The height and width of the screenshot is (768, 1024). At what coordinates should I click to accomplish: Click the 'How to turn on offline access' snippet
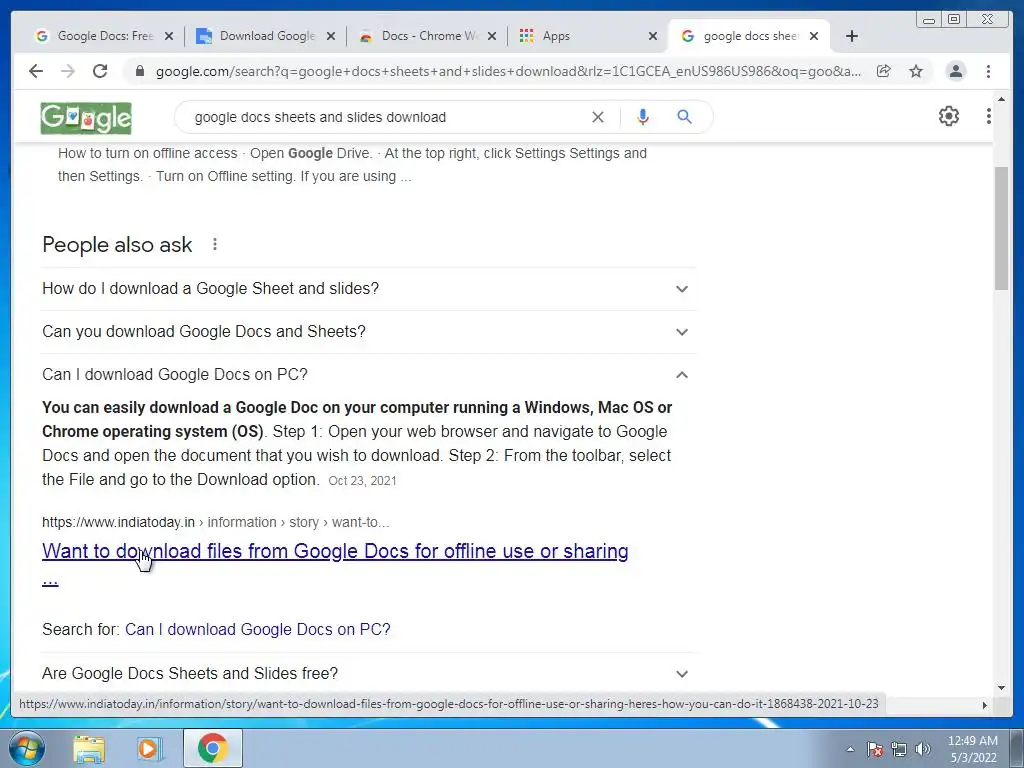coord(353,165)
